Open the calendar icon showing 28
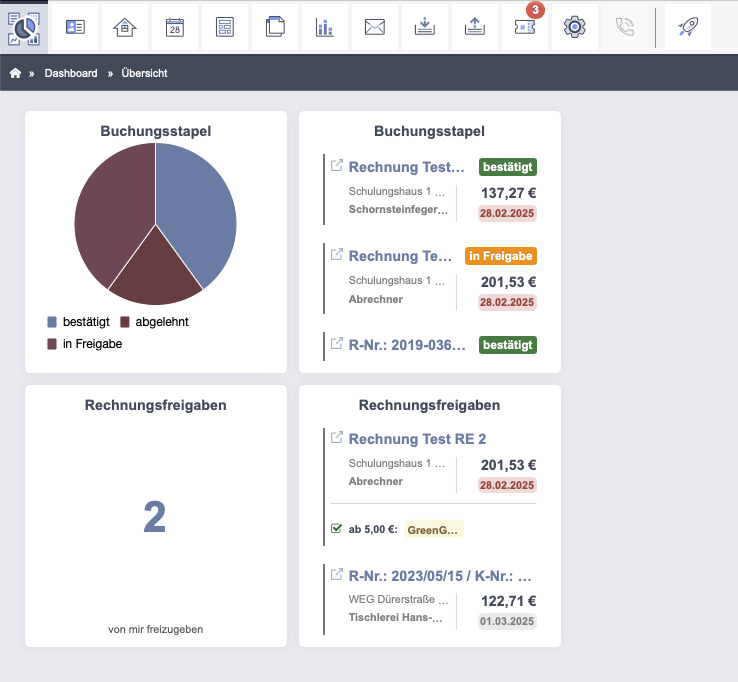 pyautogui.click(x=175, y=27)
